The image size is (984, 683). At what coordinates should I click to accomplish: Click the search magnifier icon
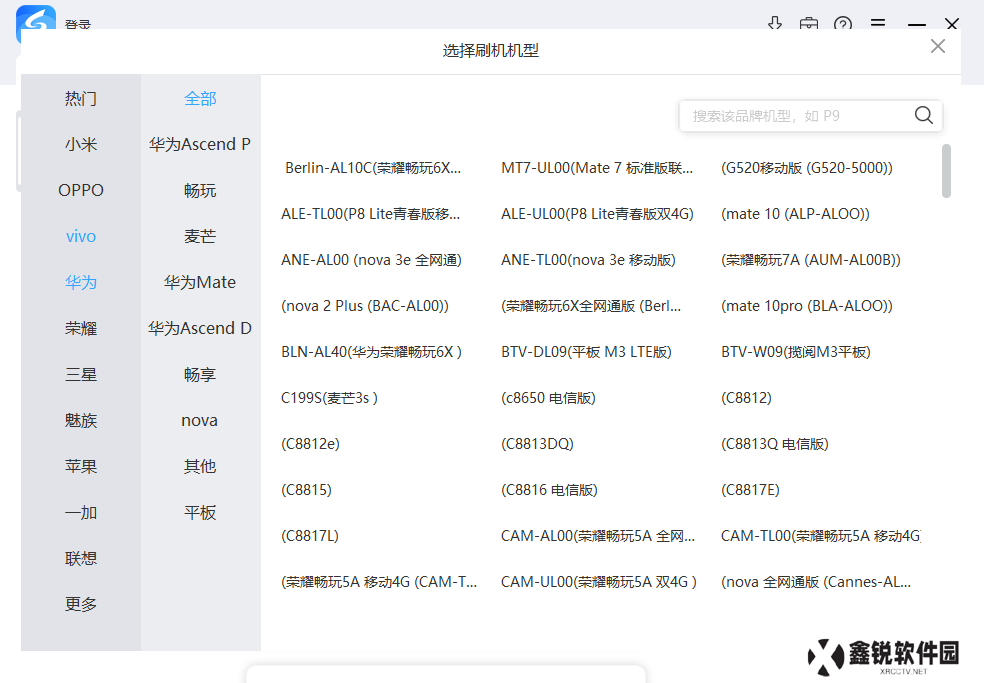point(923,115)
